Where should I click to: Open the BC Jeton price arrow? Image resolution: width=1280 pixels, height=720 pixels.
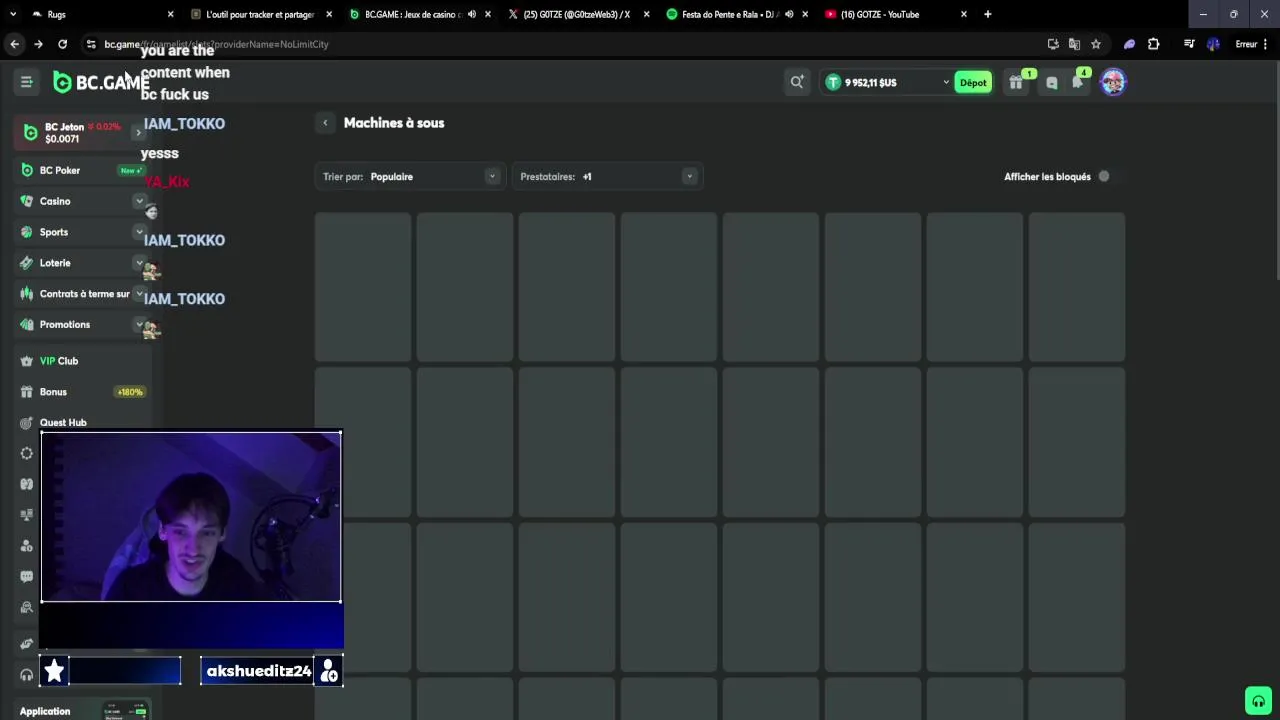(x=138, y=132)
